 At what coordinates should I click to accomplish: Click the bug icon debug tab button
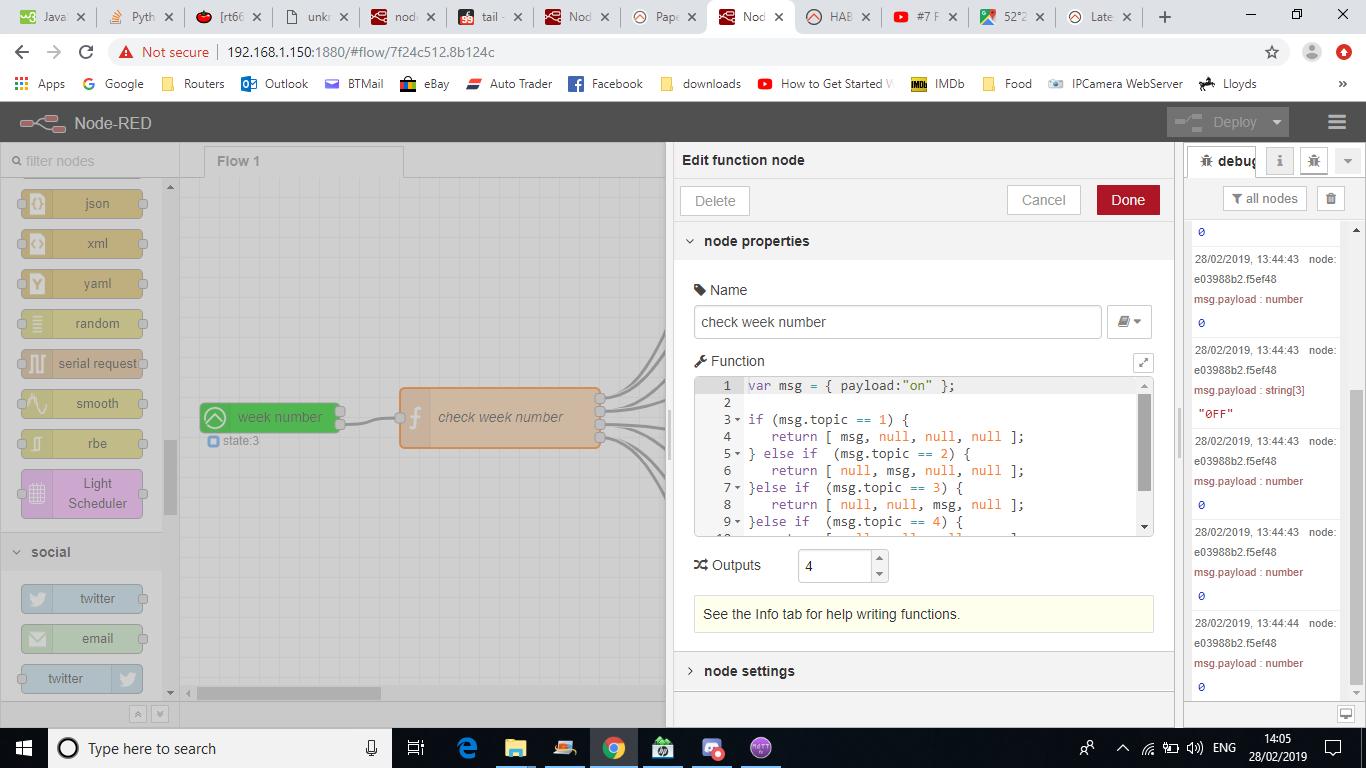click(x=1314, y=161)
